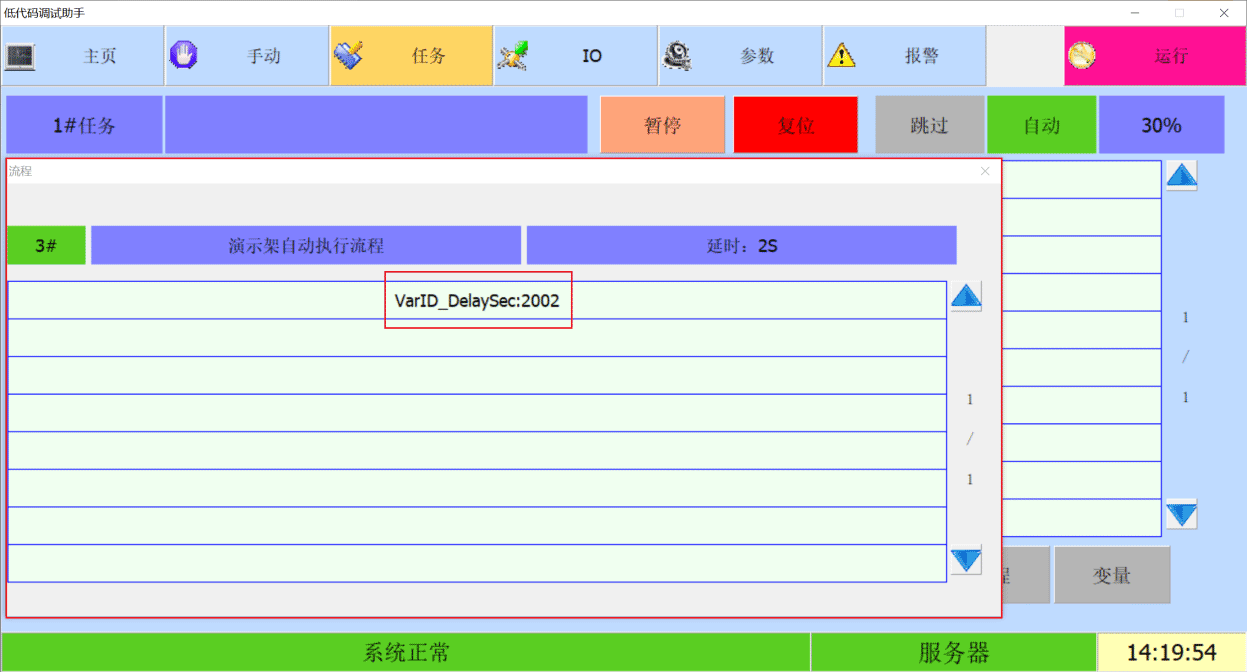
Task: Click the red 复位 reset button
Action: (796, 125)
